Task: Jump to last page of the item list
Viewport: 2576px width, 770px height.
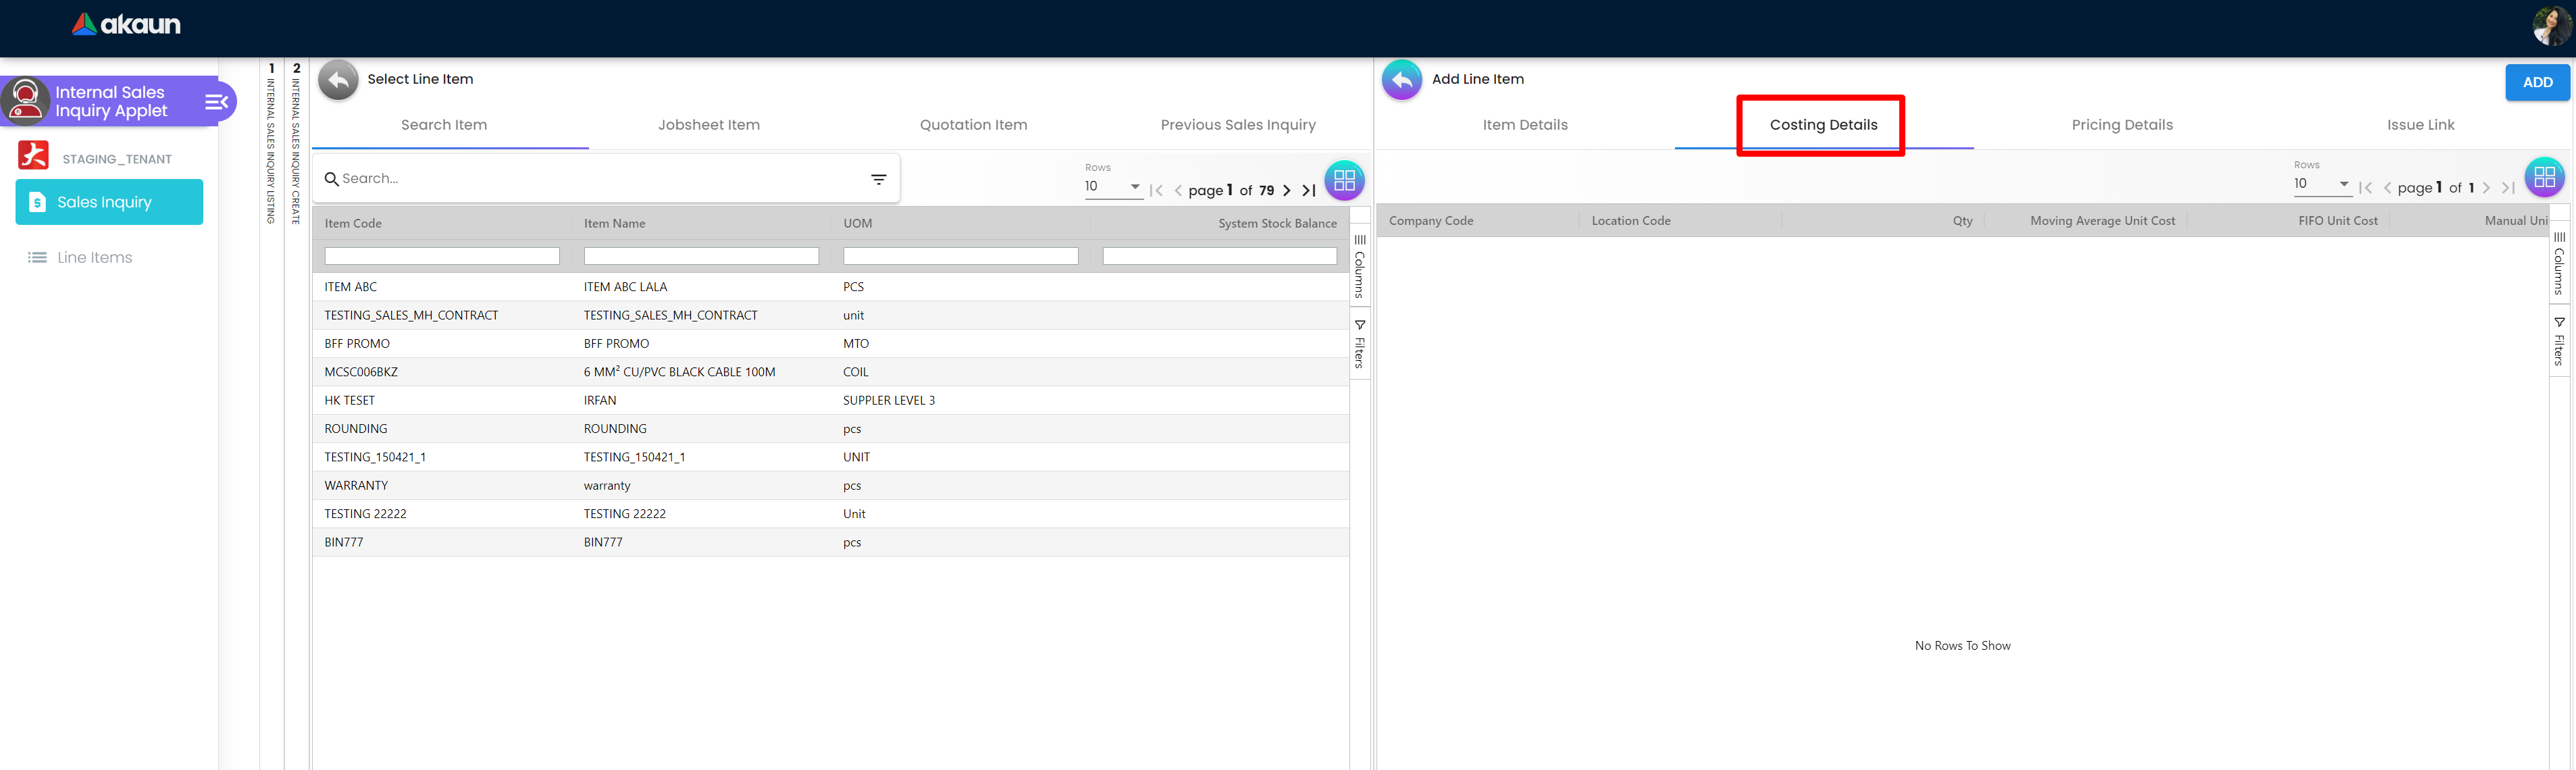Action: click(x=1308, y=190)
